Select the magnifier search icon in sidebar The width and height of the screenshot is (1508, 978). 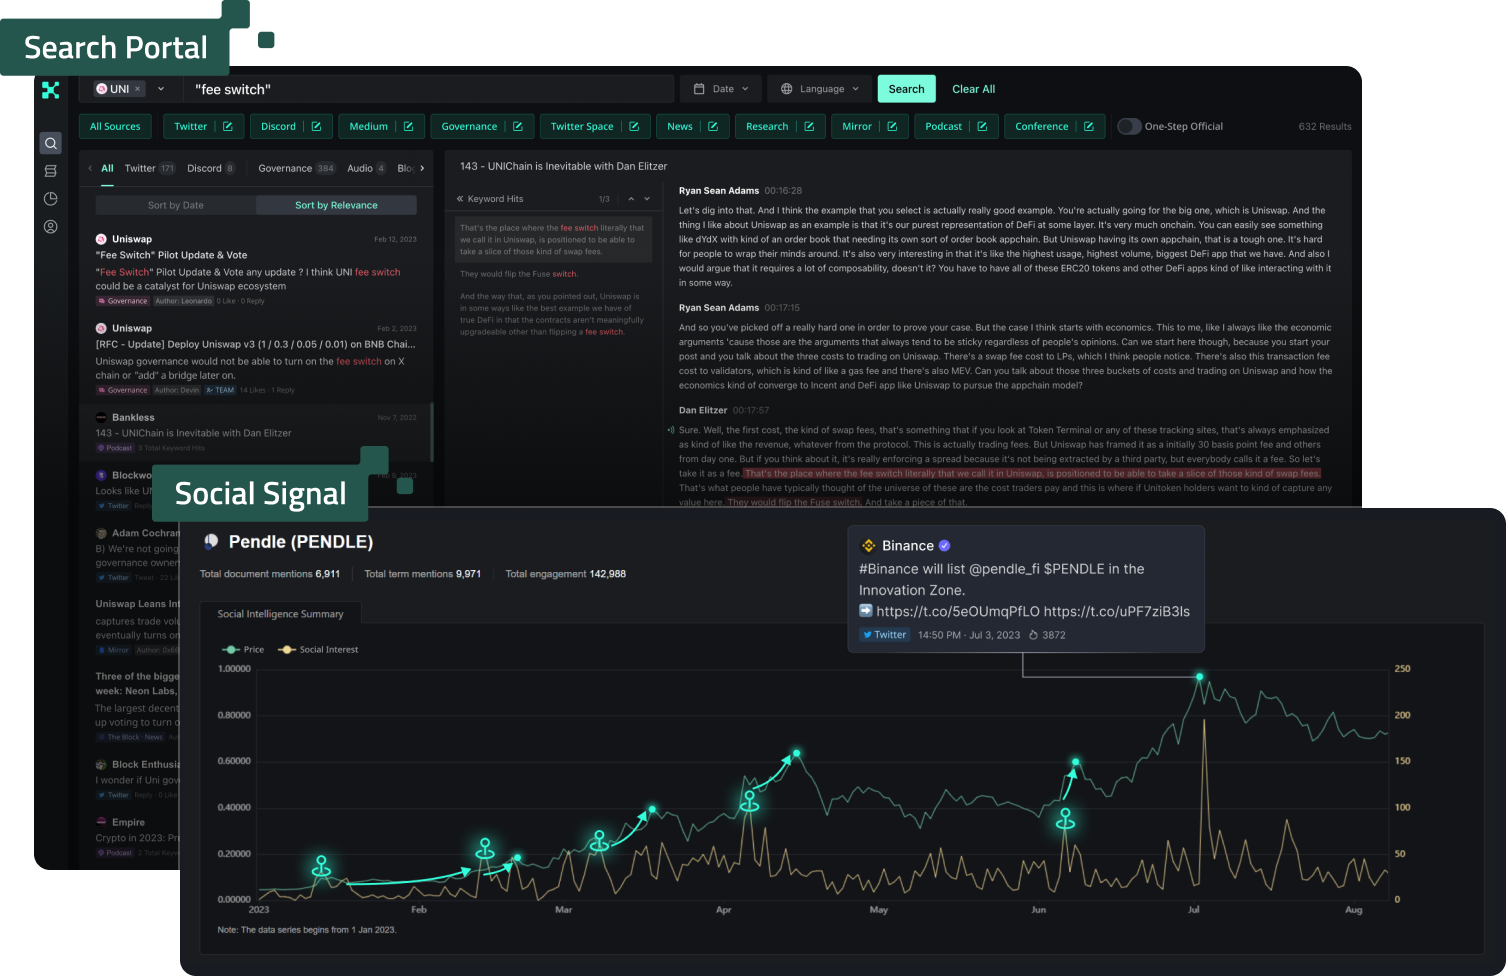pyautogui.click(x=50, y=143)
